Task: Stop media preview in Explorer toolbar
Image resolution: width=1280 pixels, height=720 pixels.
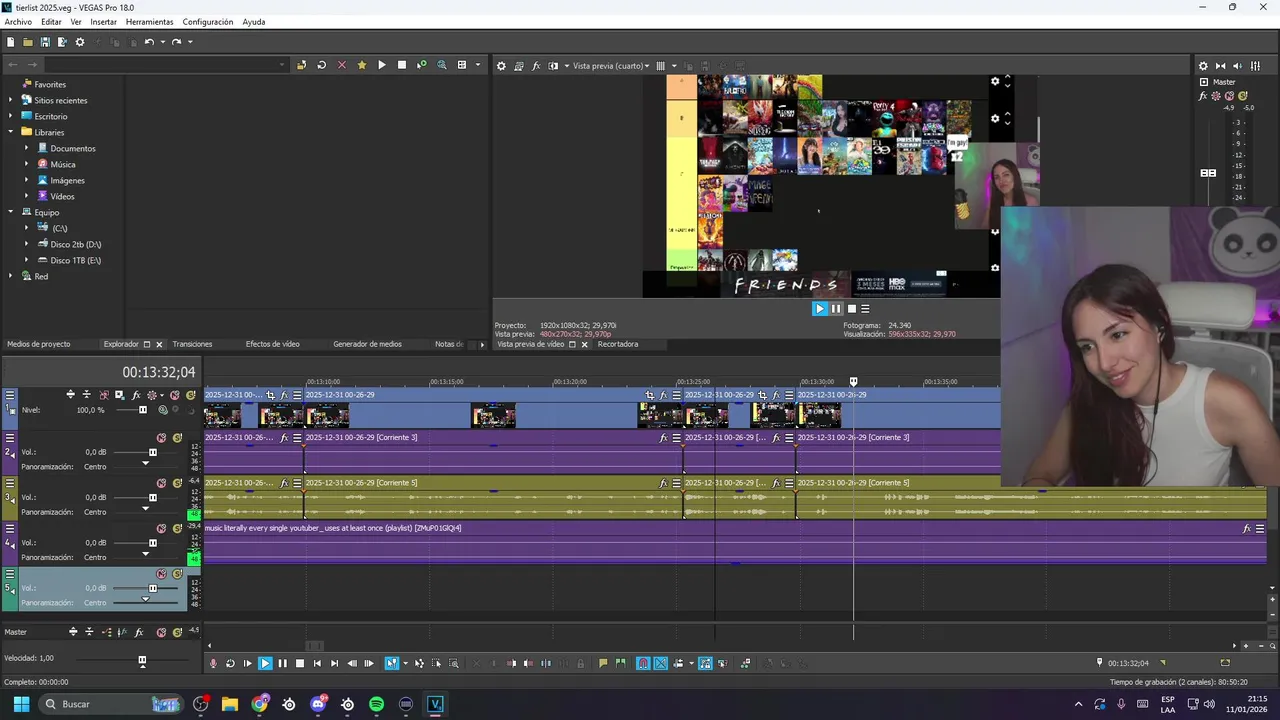Action: pyautogui.click(x=402, y=65)
